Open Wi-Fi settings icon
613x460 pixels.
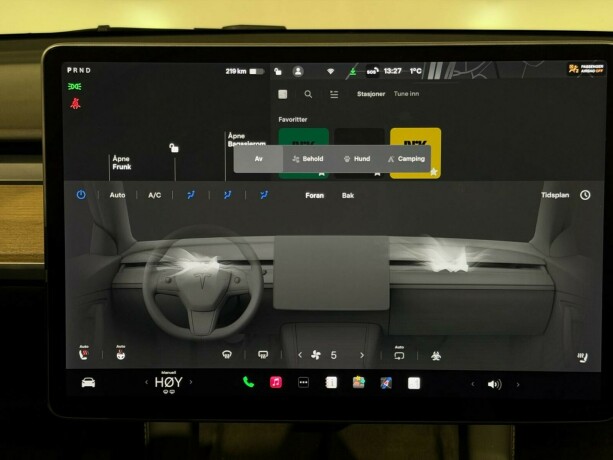click(x=330, y=71)
